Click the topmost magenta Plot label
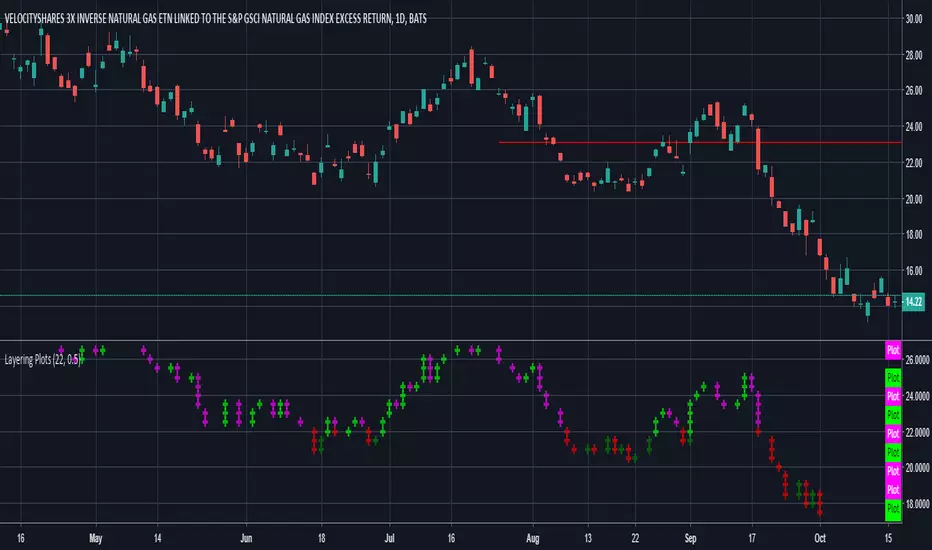932x550 pixels. tap(893, 351)
